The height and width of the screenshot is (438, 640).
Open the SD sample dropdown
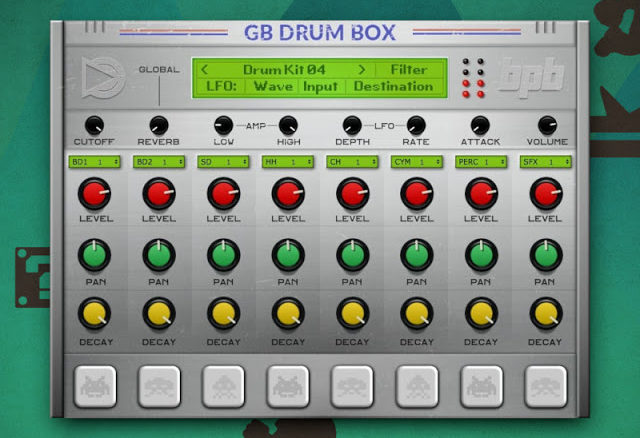223,162
